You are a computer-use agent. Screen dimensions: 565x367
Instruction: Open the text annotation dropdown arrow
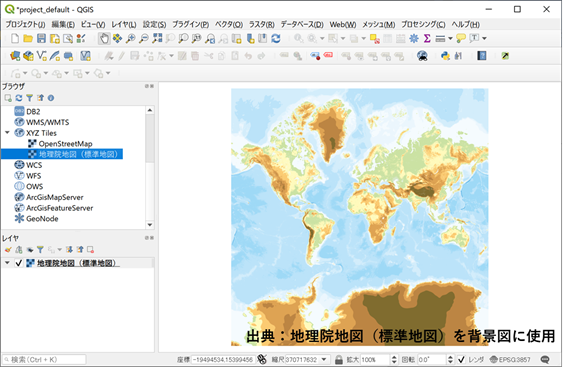(x=485, y=38)
